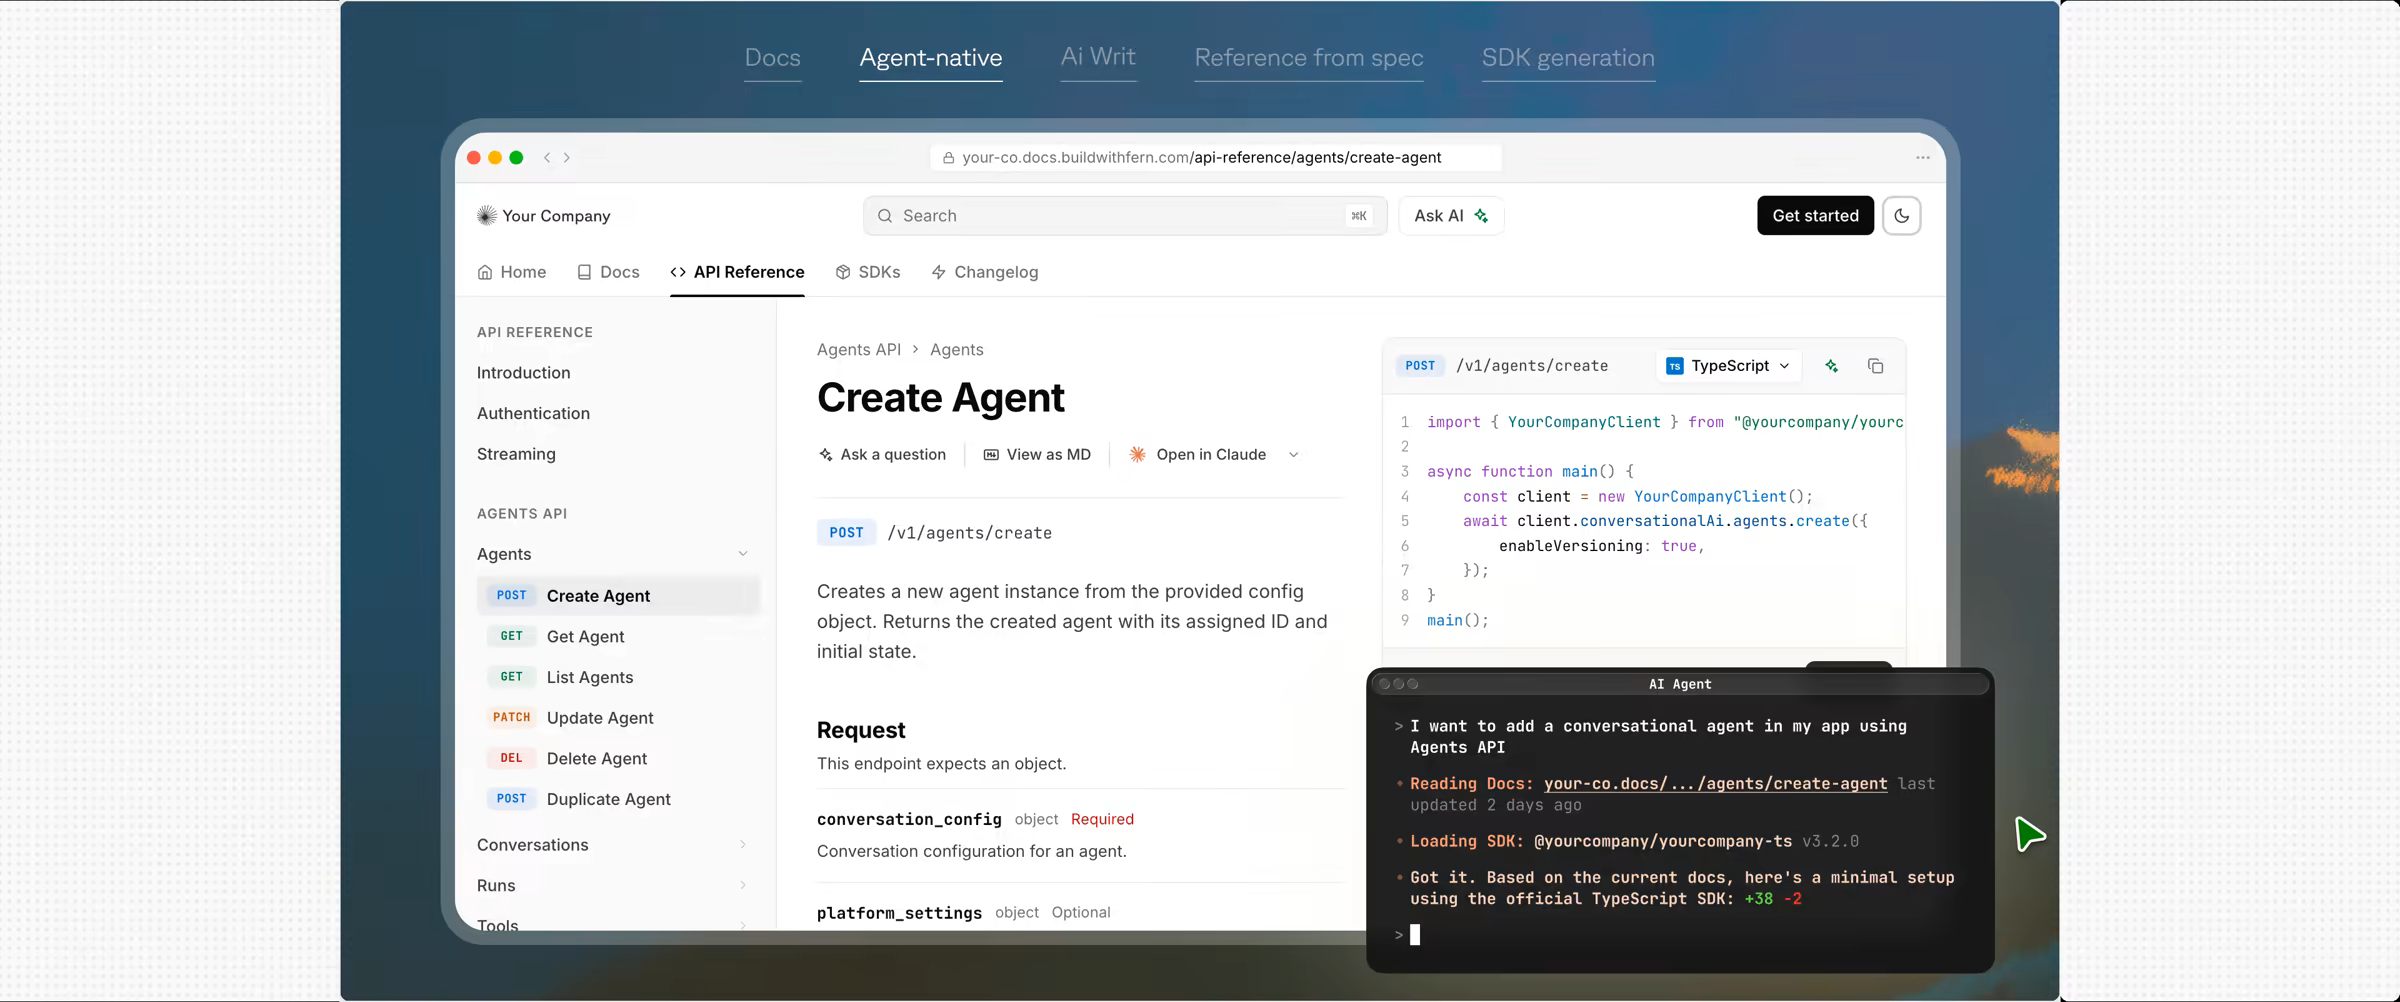Viewport: 2400px width, 1002px height.
Task: Select PATCH Update Agent sidebar item
Action: tap(618, 718)
